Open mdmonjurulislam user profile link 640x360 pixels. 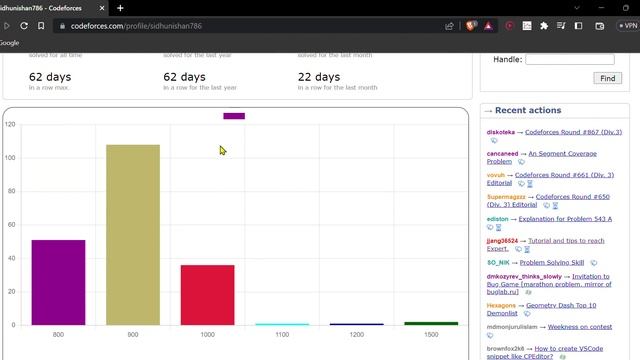coord(512,327)
